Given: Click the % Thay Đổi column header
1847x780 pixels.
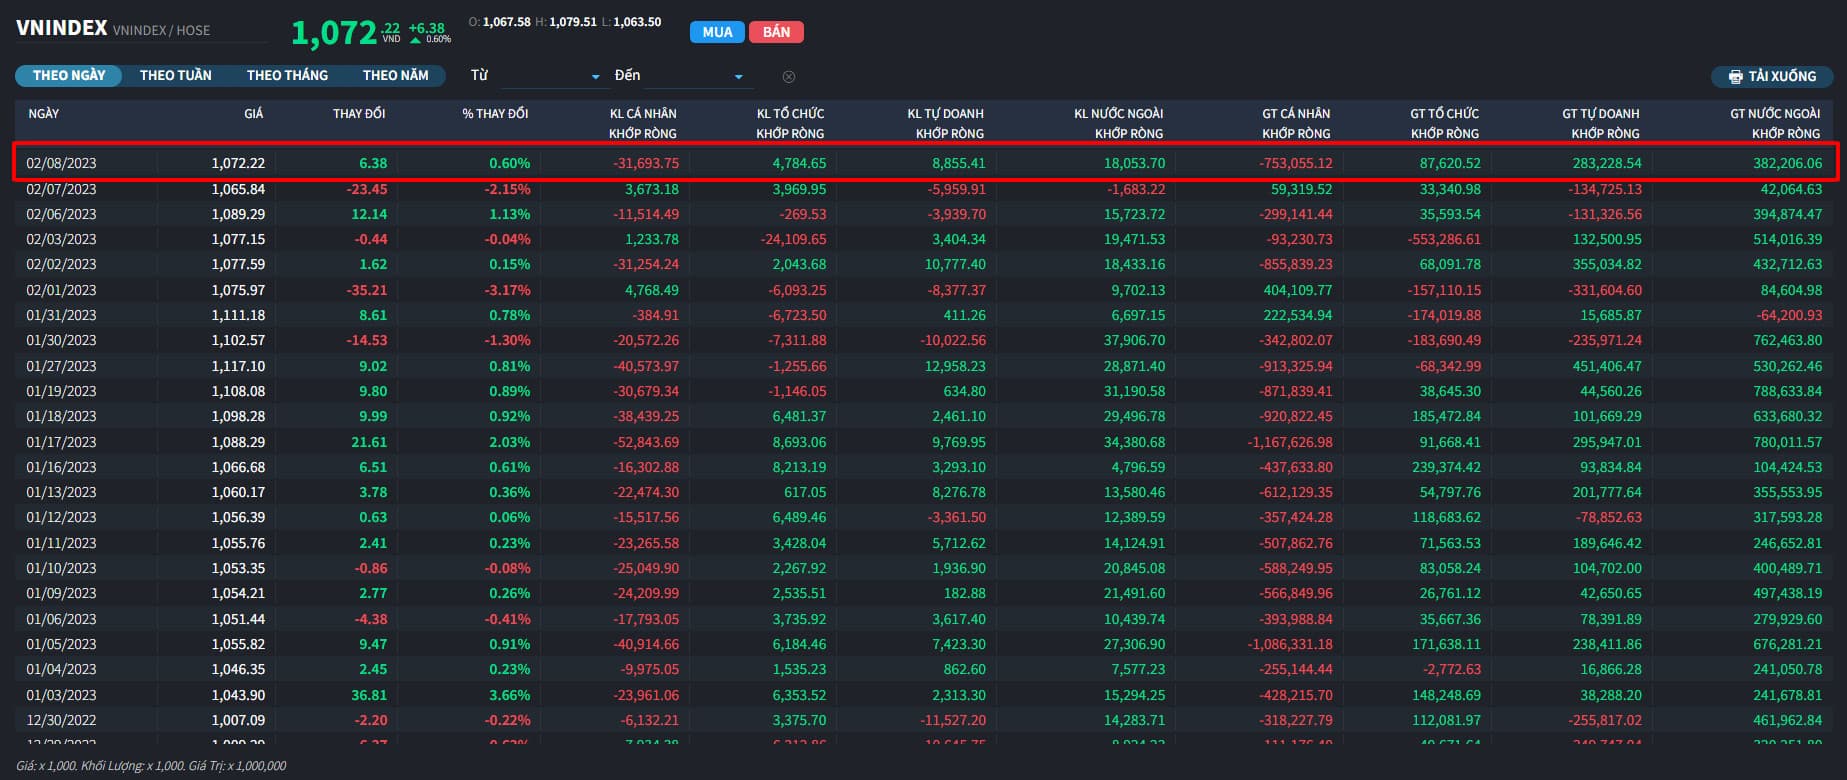Looking at the screenshot, I should pos(495,114).
